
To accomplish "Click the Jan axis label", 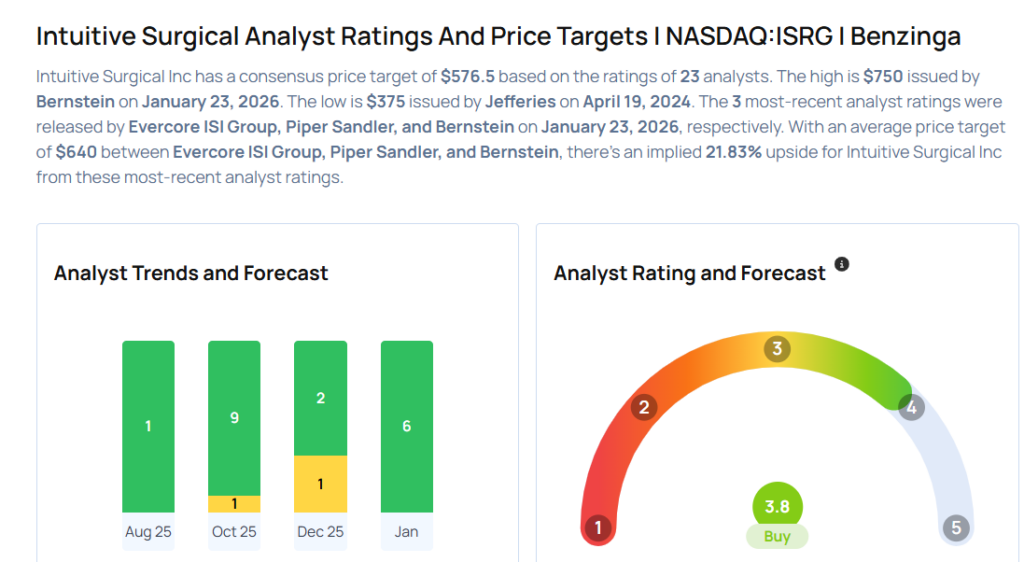I will pos(406,532).
